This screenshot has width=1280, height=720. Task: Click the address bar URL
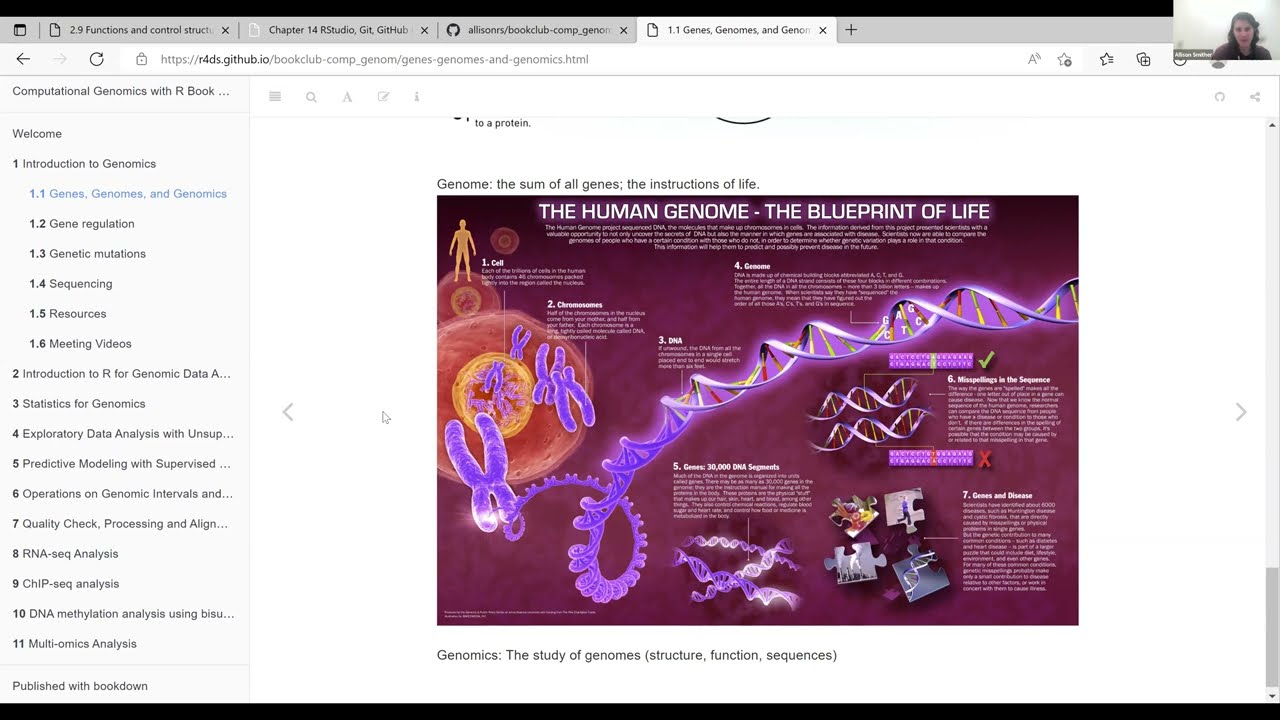374,59
